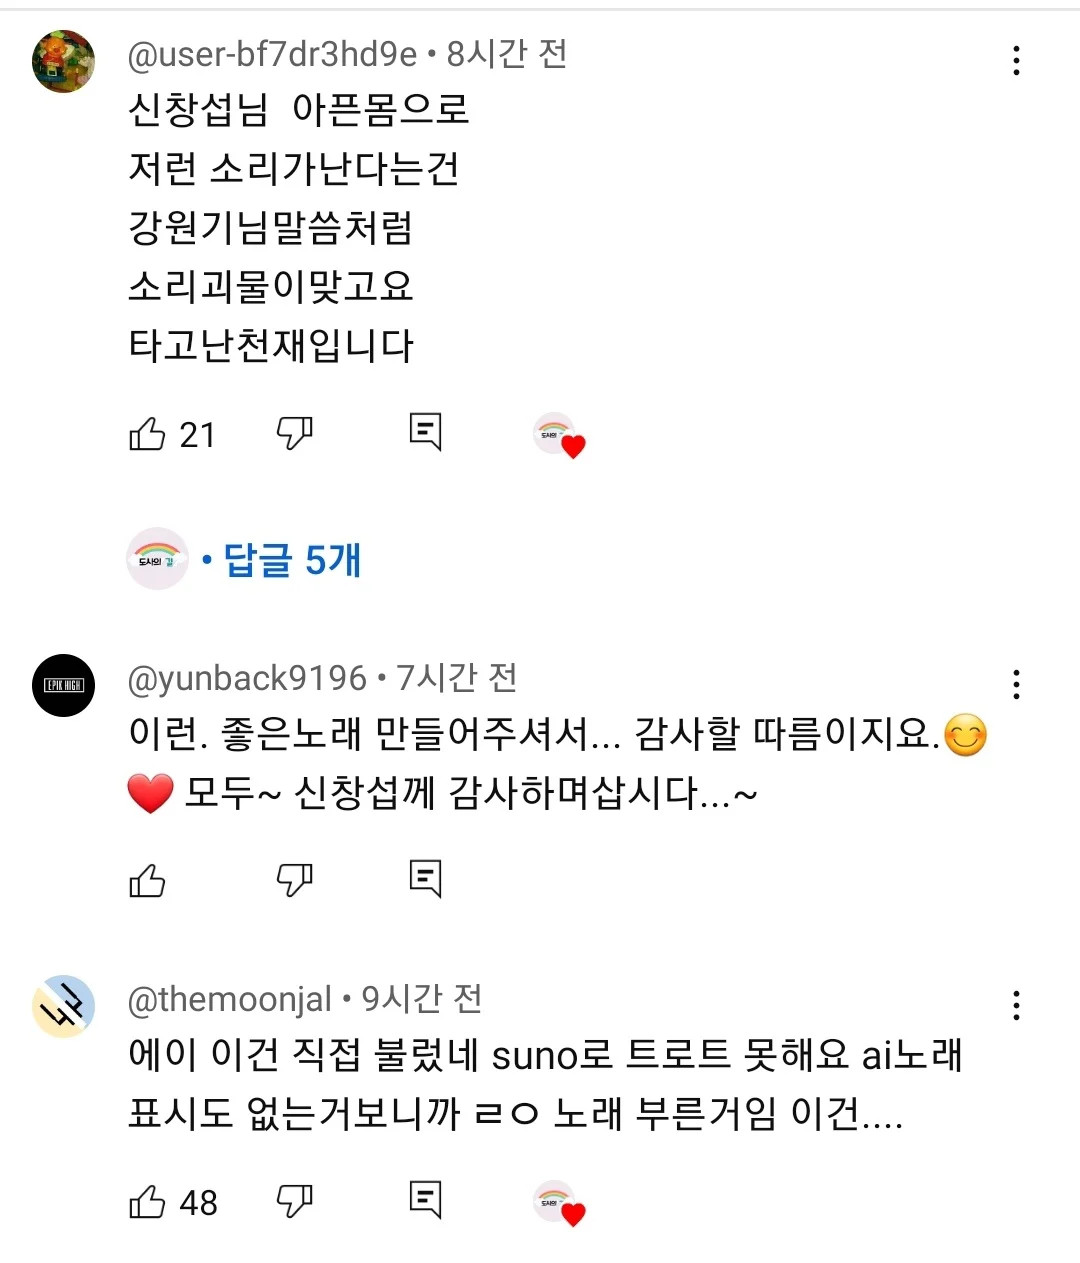
Task: Like the @yunback9196 comment
Action: pyautogui.click(x=148, y=880)
